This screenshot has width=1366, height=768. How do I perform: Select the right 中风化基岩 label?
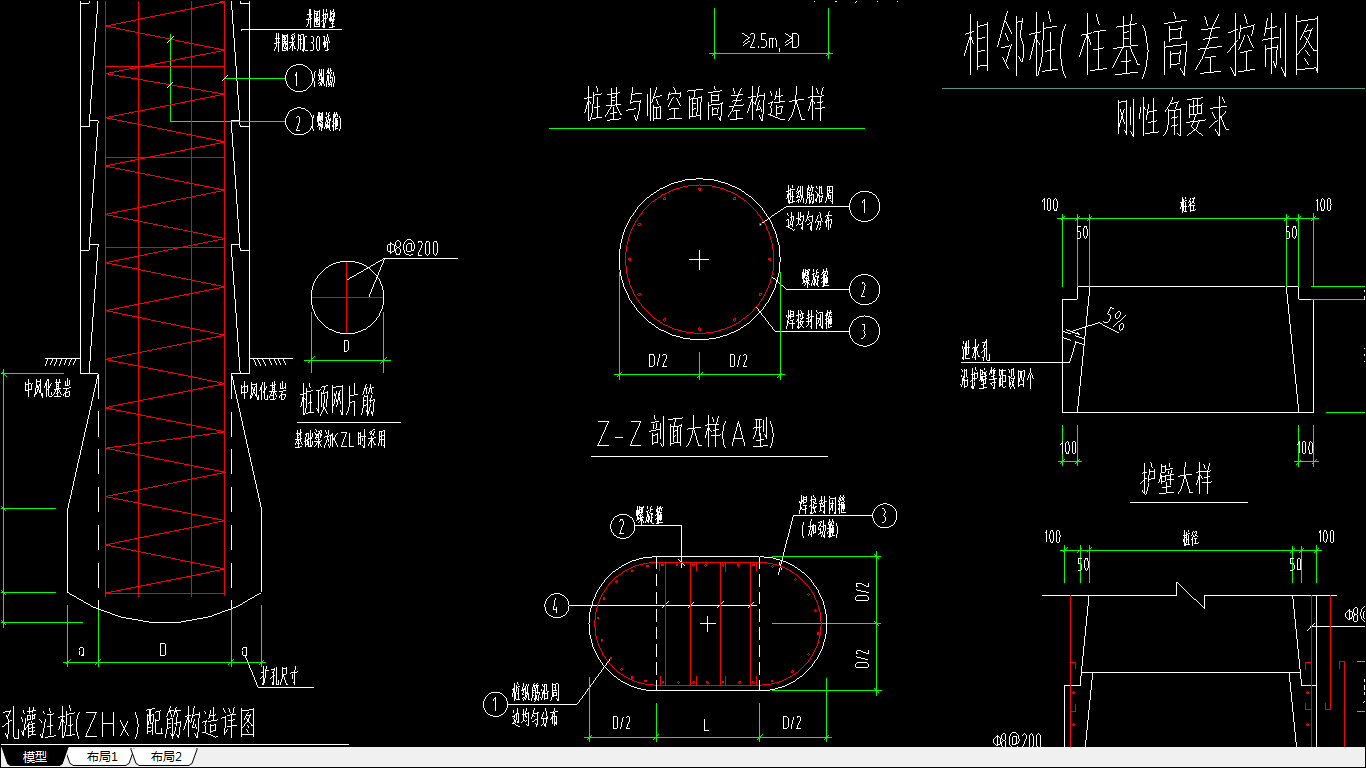[264, 390]
